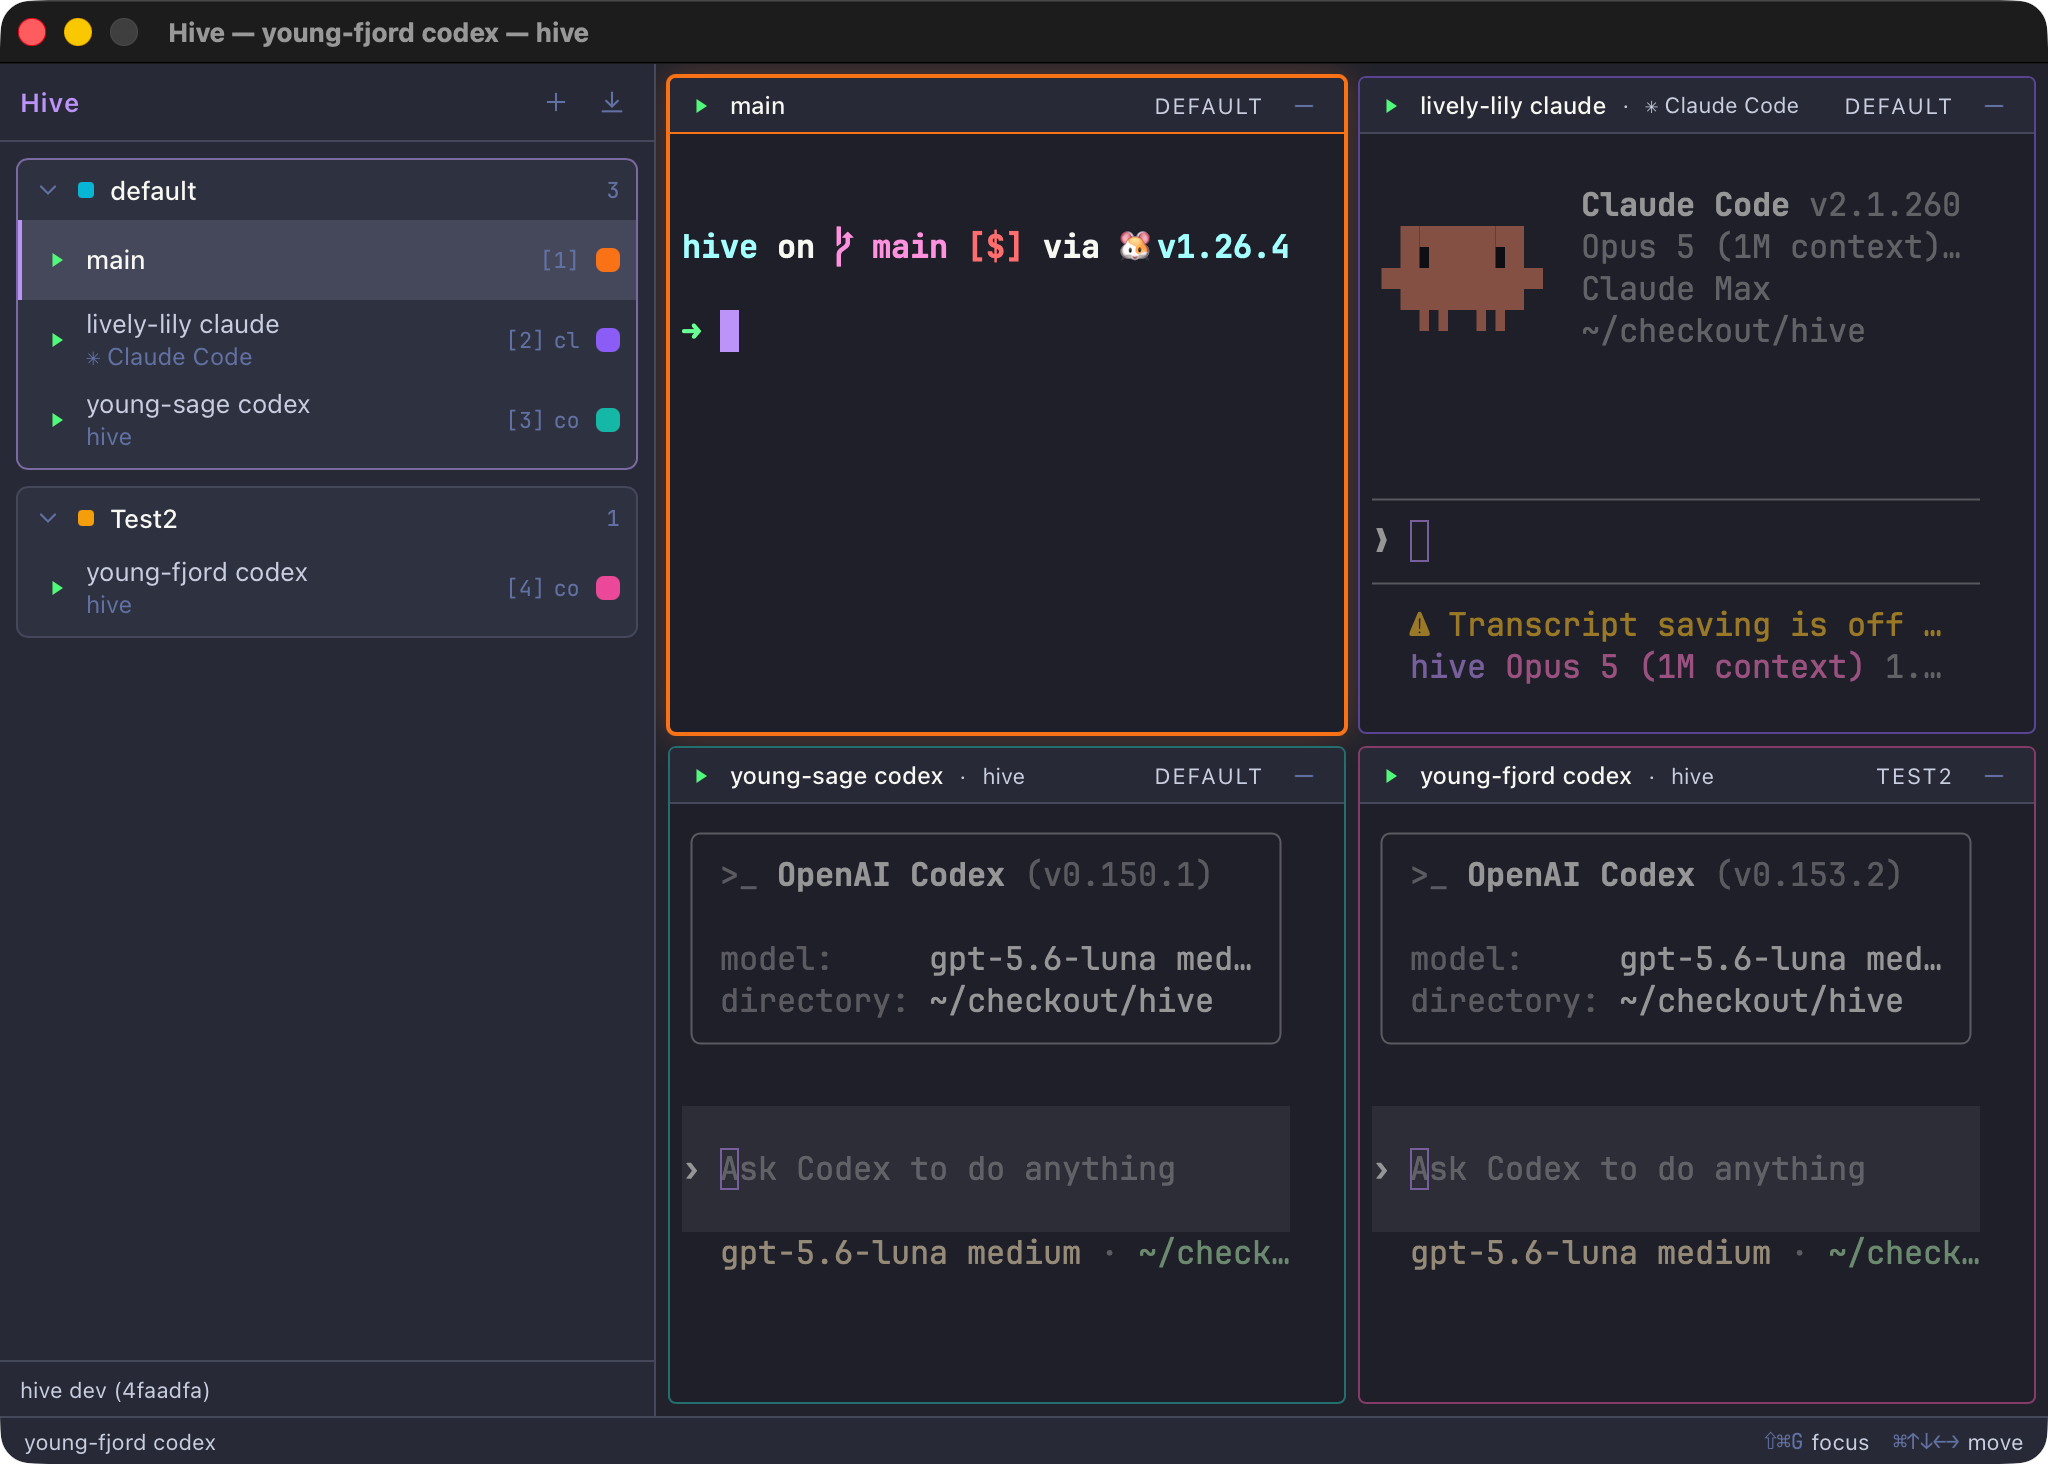
Task: Click Ask Codex input in young-fjord pane
Action: point(1676,1169)
